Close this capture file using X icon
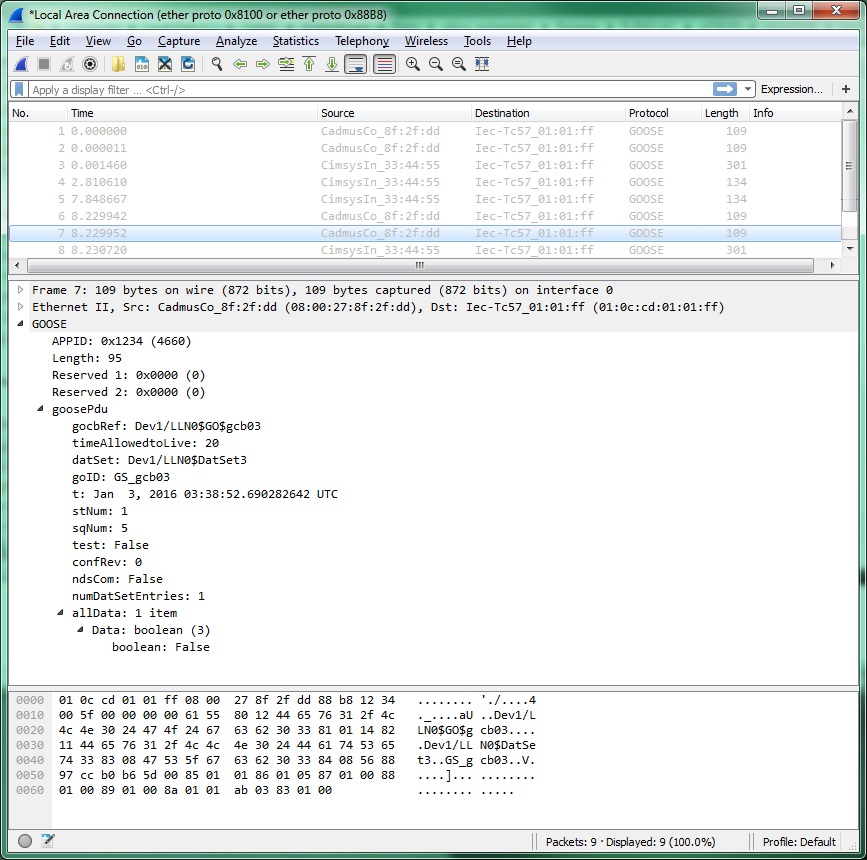The width and height of the screenshot is (867, 860). pos(165,64)
